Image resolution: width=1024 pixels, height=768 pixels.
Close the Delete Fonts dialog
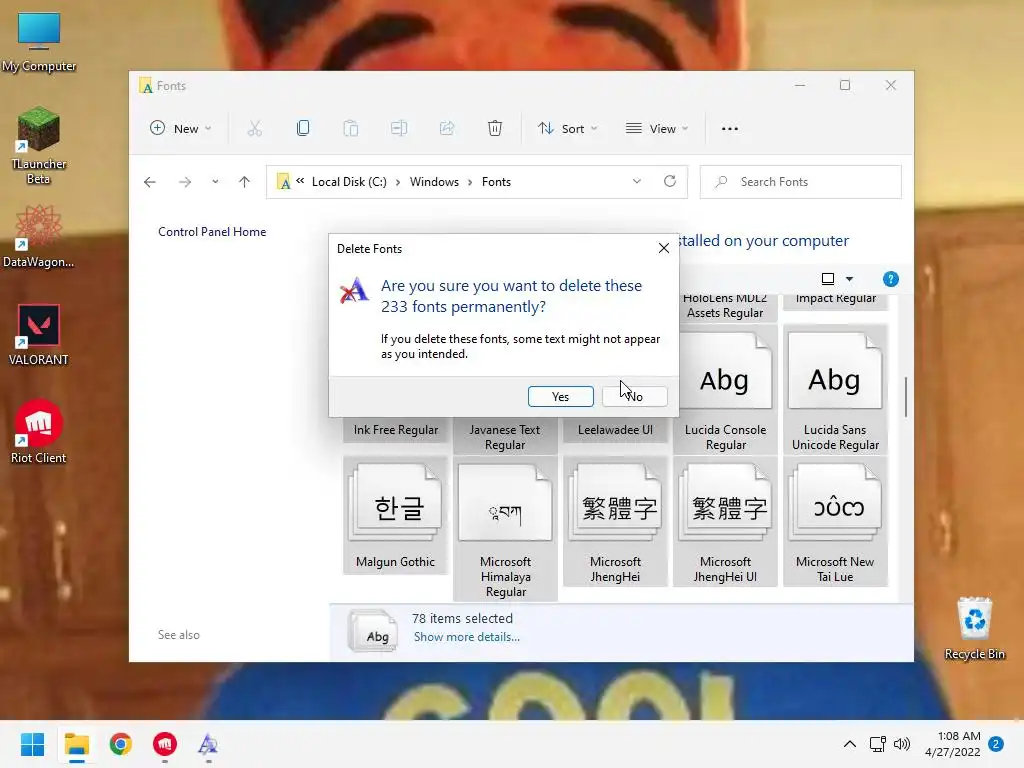tap(664, 248)
